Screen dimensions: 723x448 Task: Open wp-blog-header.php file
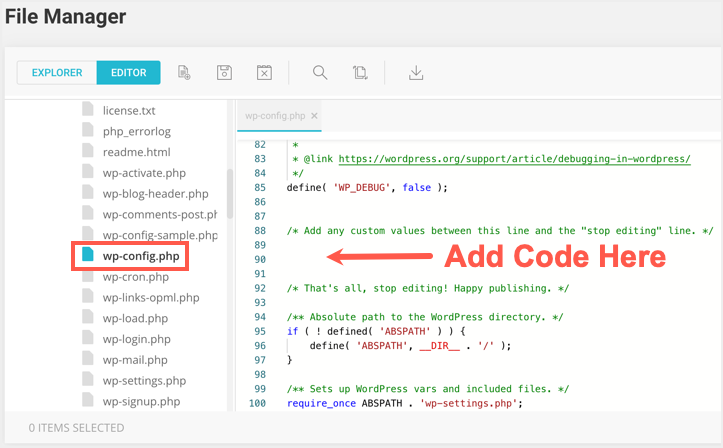coord(155,194)
